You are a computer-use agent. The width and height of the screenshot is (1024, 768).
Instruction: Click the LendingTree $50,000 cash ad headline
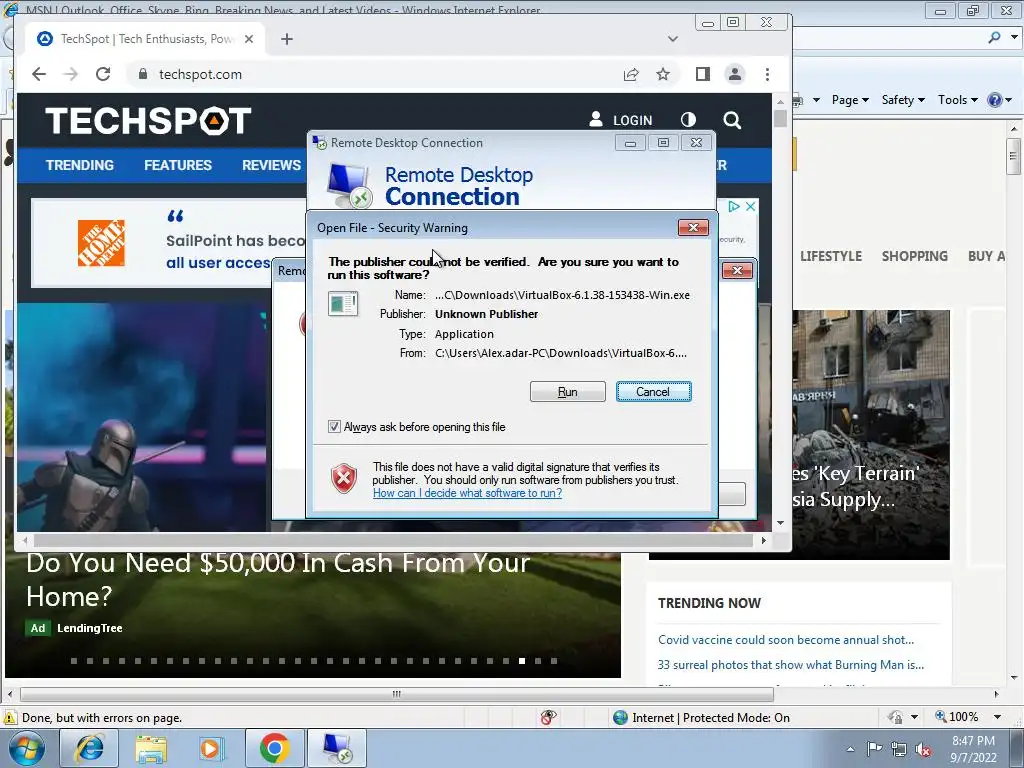278,580
